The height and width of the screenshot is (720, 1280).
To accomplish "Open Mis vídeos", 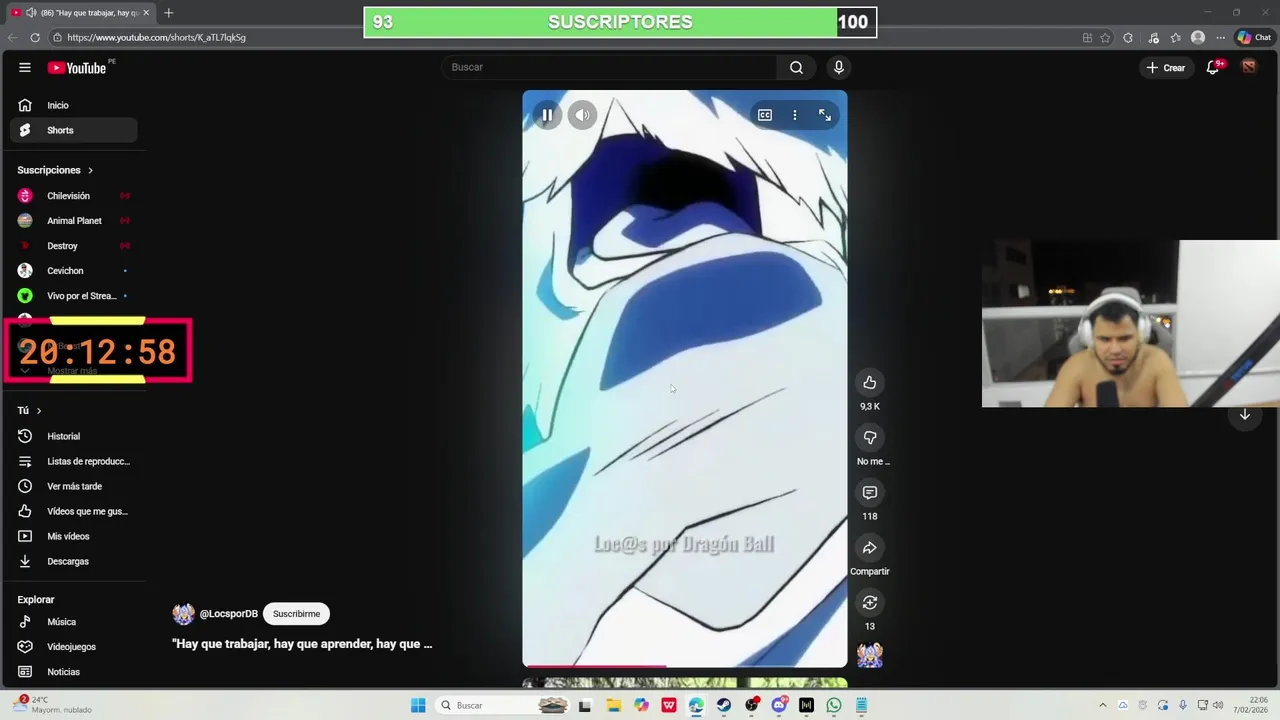I will tap(74, 536).
